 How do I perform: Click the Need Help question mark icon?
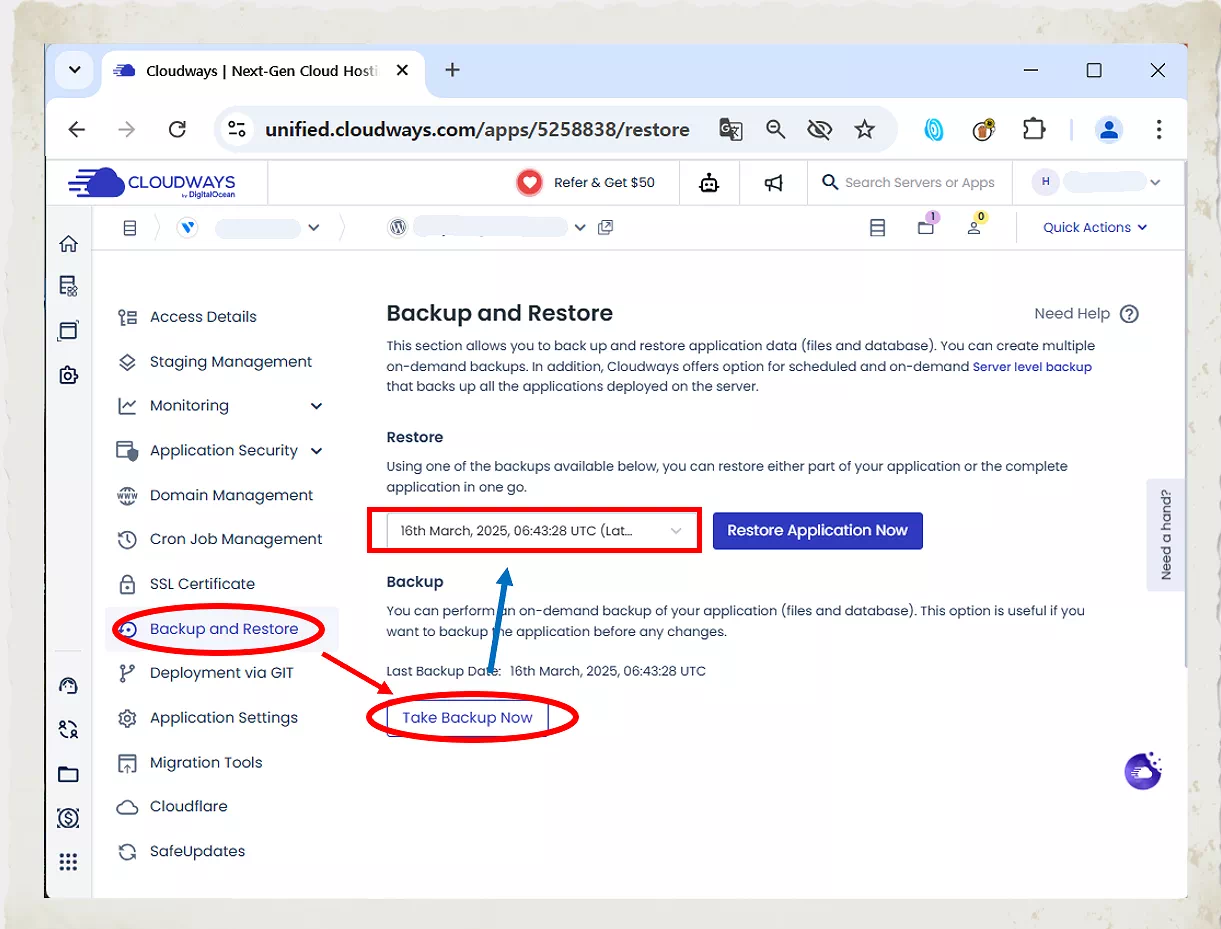click(x=1129, y=314)
